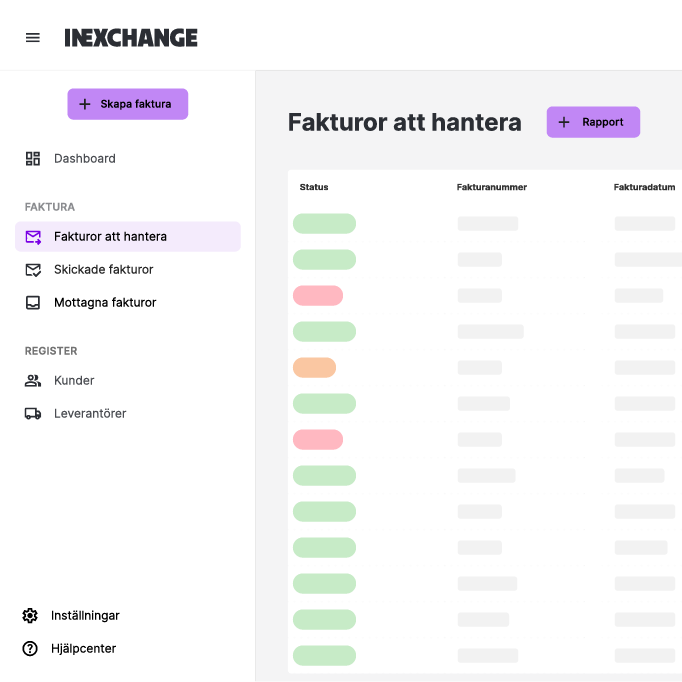This screenshot has width=682, height=682.
Task: Click the Leverantörer truck icon
Action: pyautogui.click(x=33, y=414)
